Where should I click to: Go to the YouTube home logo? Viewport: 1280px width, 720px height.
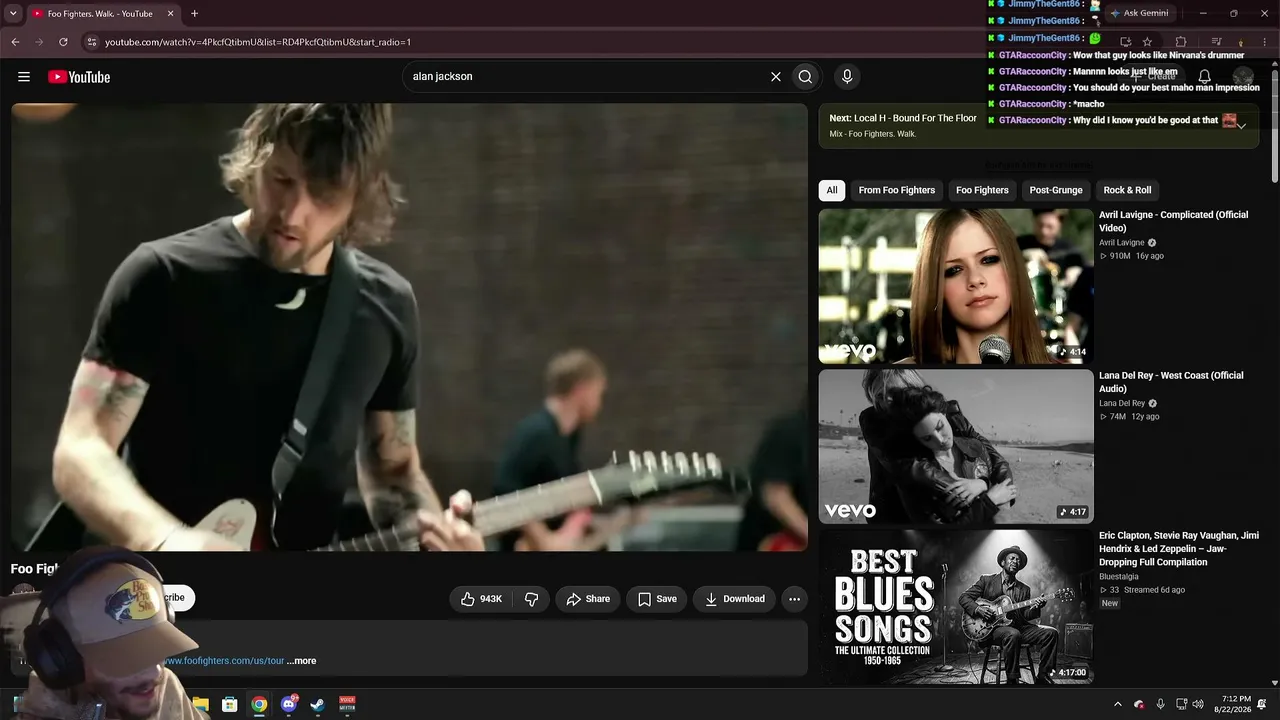coord(79,77)
